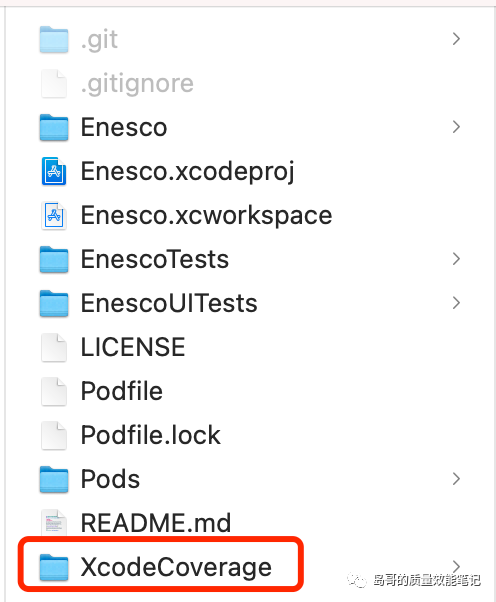Image resolution: width=496 pixels, height=602 pixels.
Task: Select the XcodeCoverage folder name
Action: 176,567
